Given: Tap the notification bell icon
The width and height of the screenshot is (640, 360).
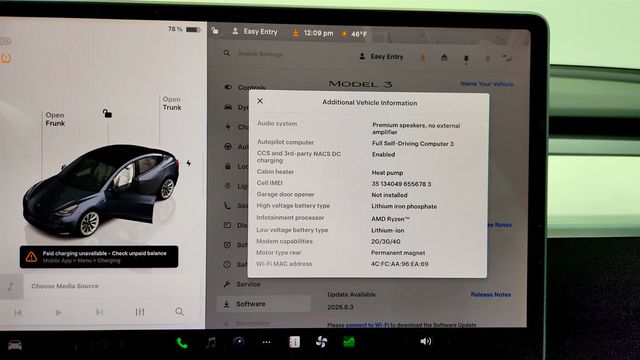Looking at the screenshot, I should 466,59.
